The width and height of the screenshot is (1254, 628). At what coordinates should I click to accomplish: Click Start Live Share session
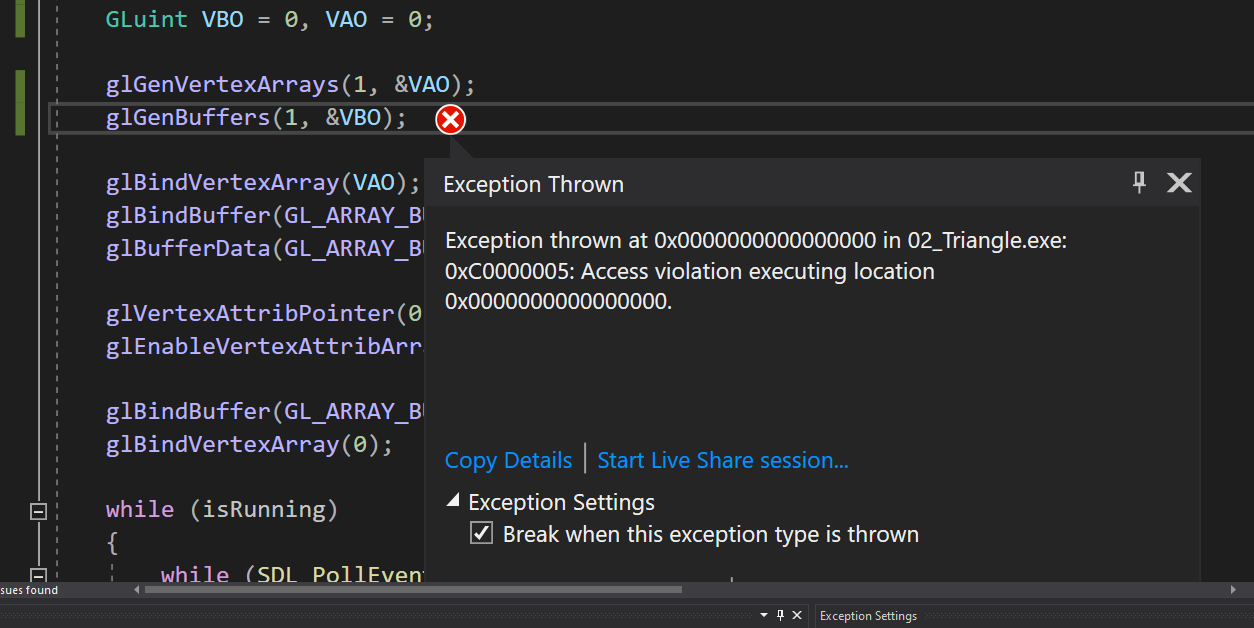pyautogui.click(x=722, y=460)
